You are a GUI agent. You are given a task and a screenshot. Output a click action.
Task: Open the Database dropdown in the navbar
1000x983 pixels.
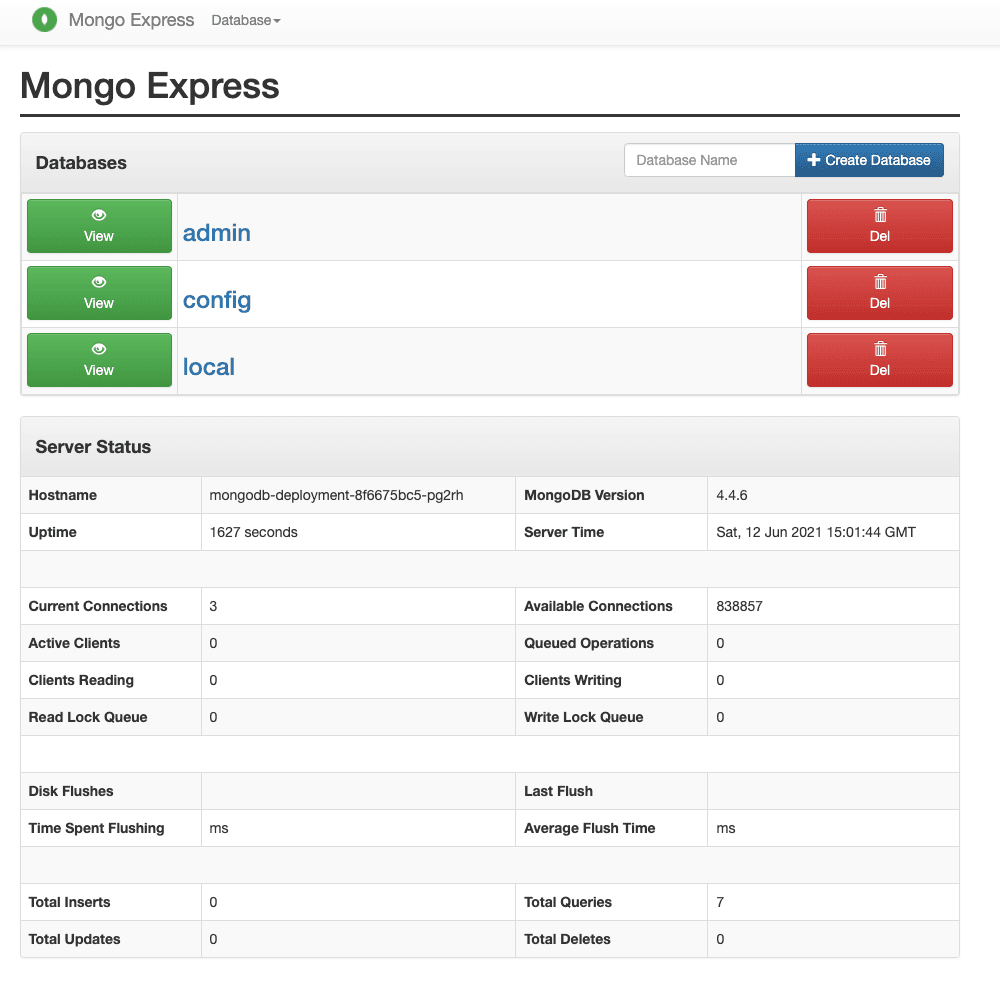coord(245,19)
